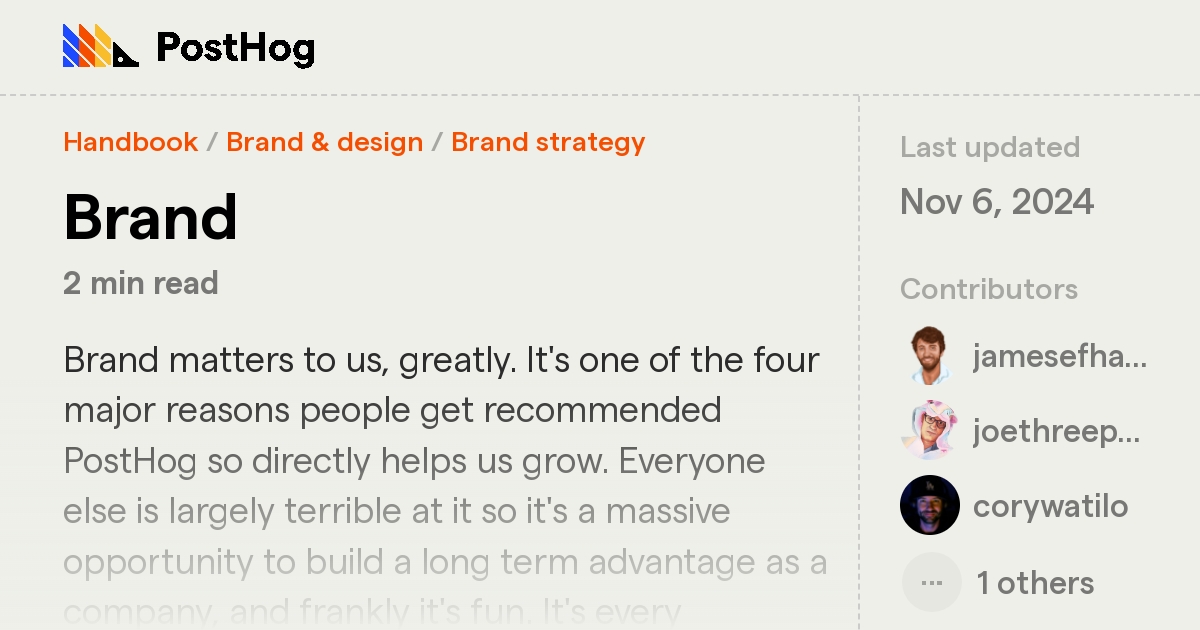Image resolution: width=1200 pixels, height=630 pixels.
Task: Click joethreep's contributor avatar
Action: click(928, 432)
